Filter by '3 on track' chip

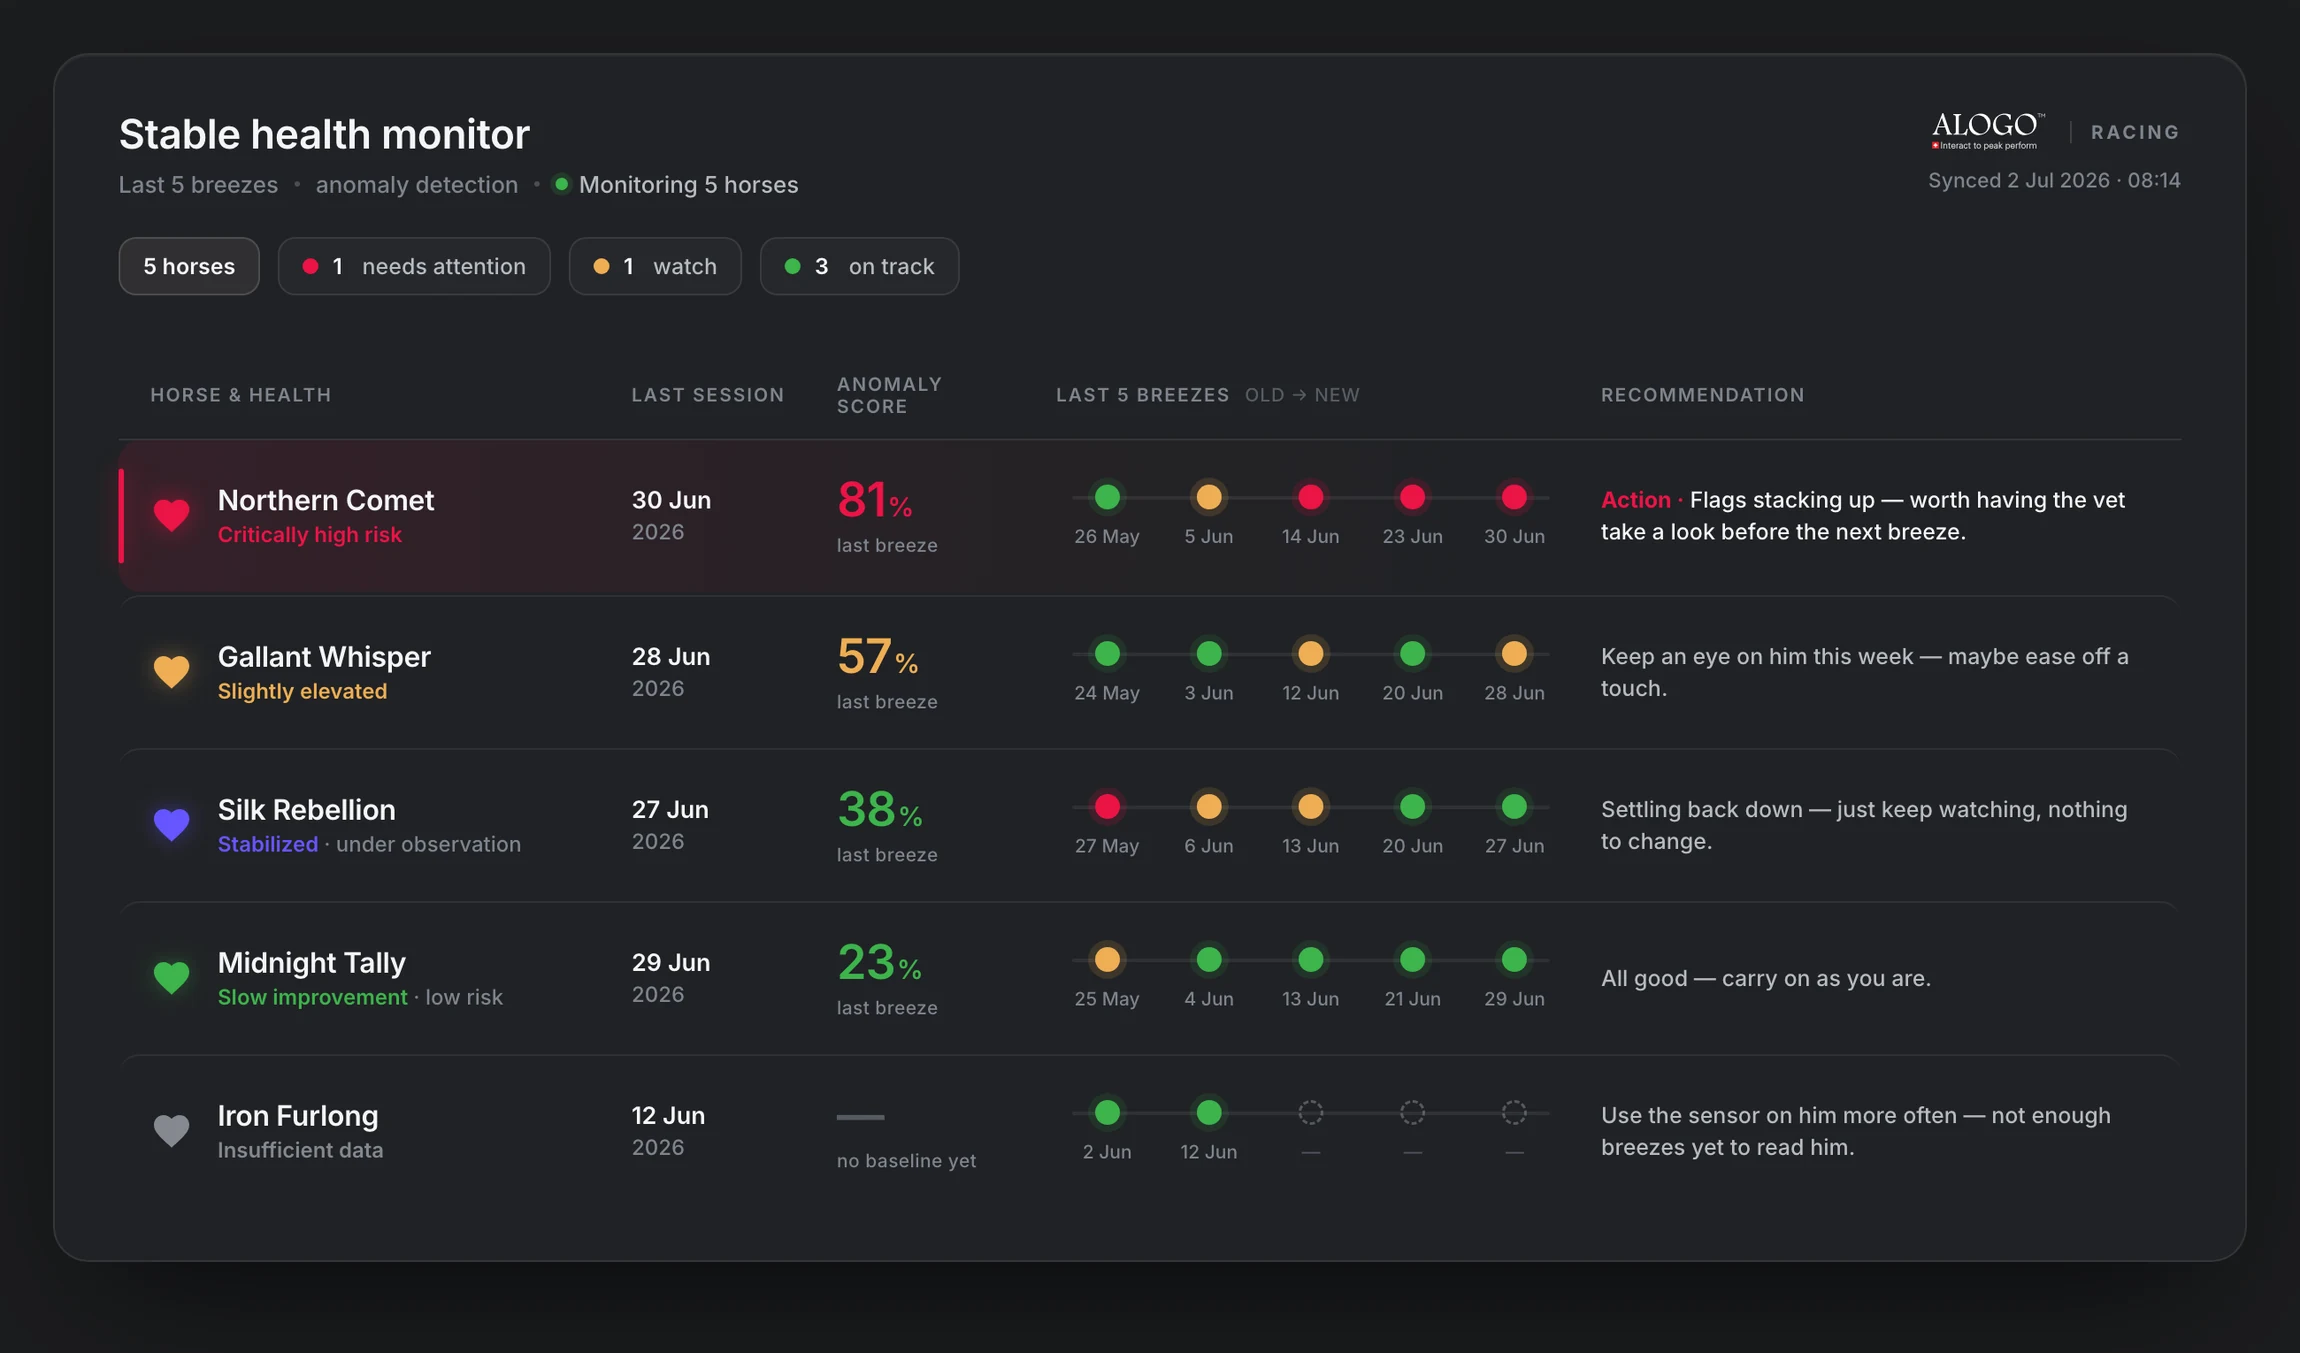[860, 266]
